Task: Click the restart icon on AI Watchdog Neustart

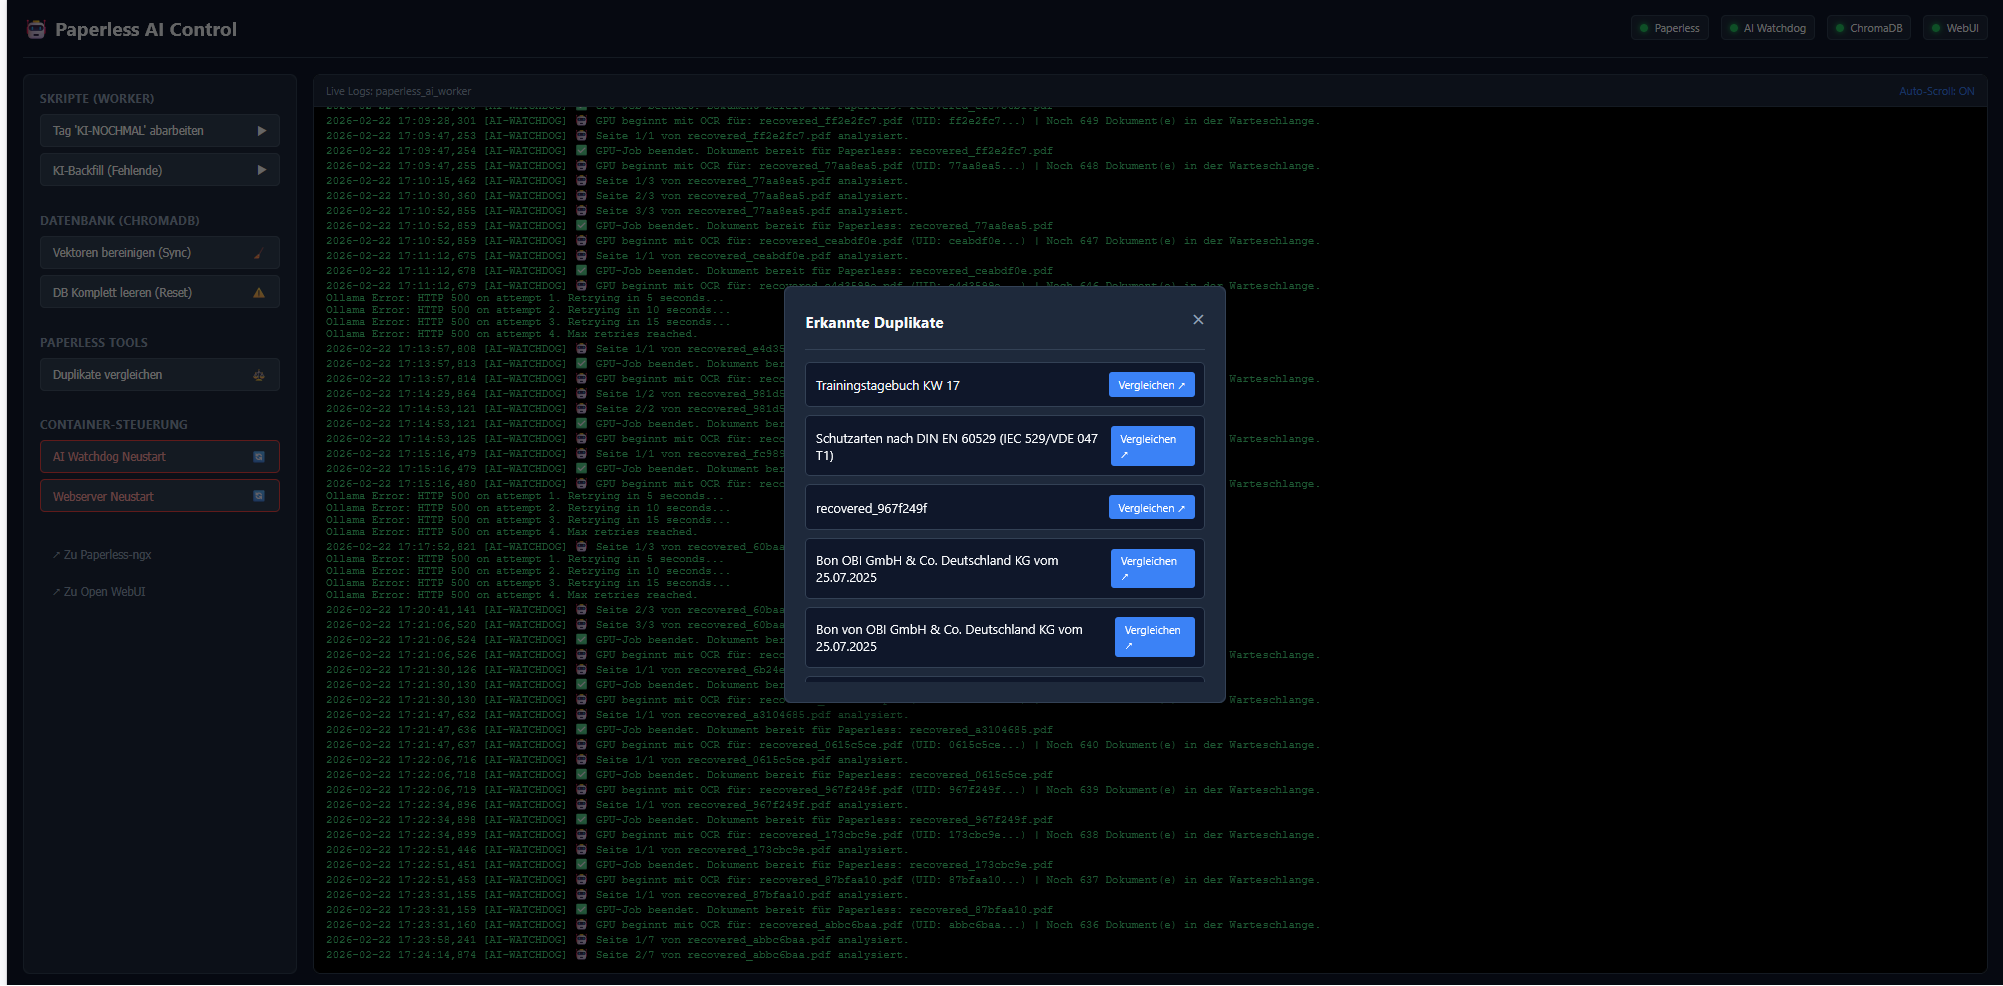Action: click(259, 457)
